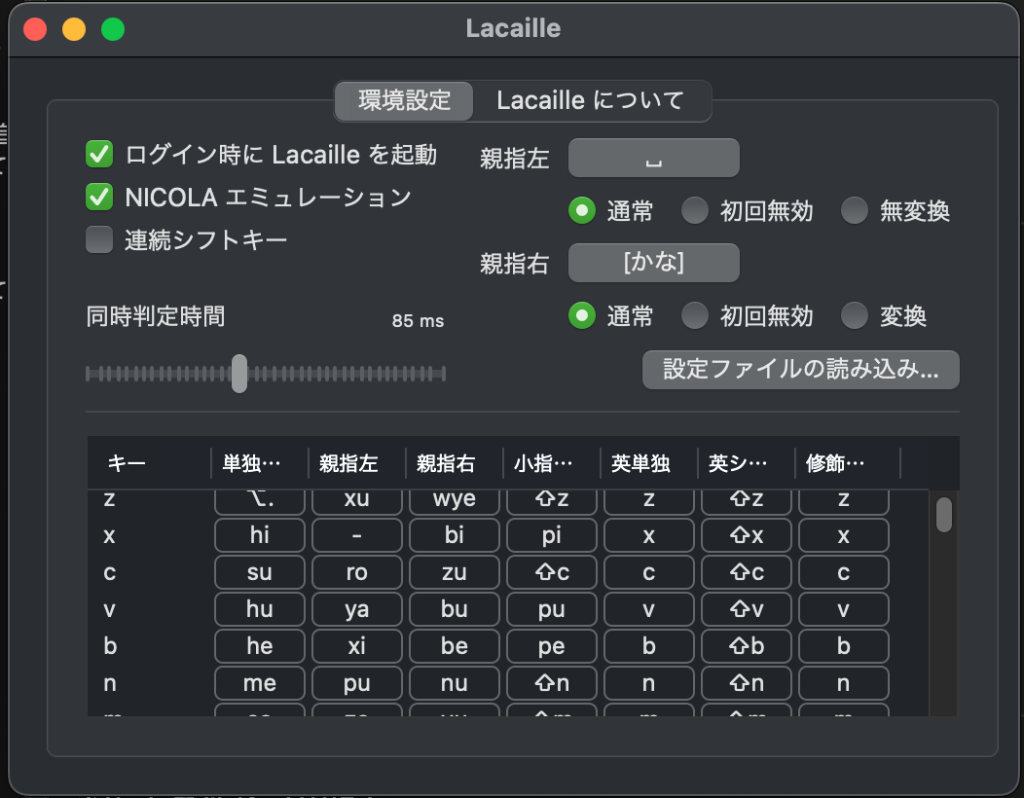Click the 'wye' cell in row z

(x=455, y=502)
